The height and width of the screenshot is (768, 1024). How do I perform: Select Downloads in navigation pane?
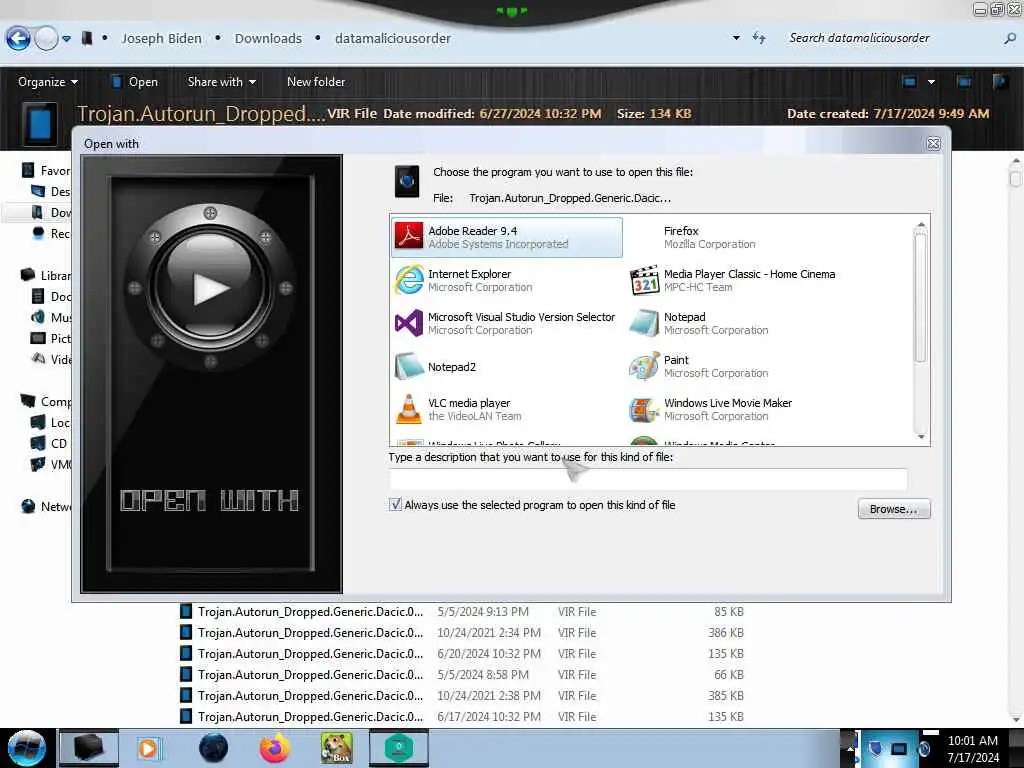pyautogui.click(x=51, y=212)
